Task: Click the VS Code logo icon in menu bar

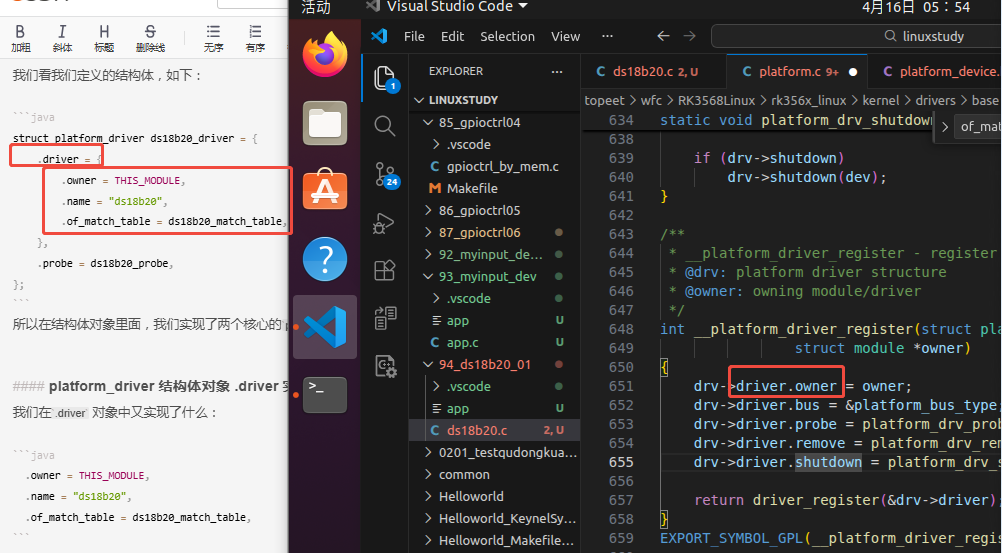Action: tap(380, 36)
